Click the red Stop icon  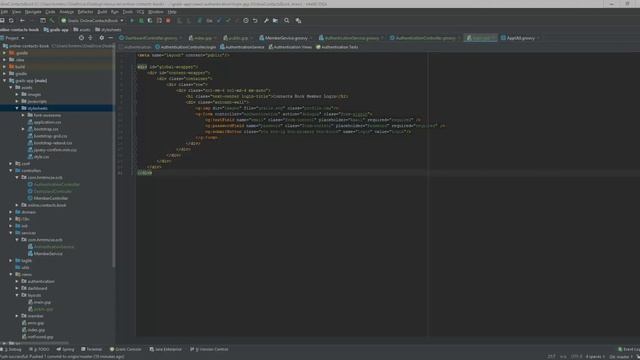click(168, 20)
